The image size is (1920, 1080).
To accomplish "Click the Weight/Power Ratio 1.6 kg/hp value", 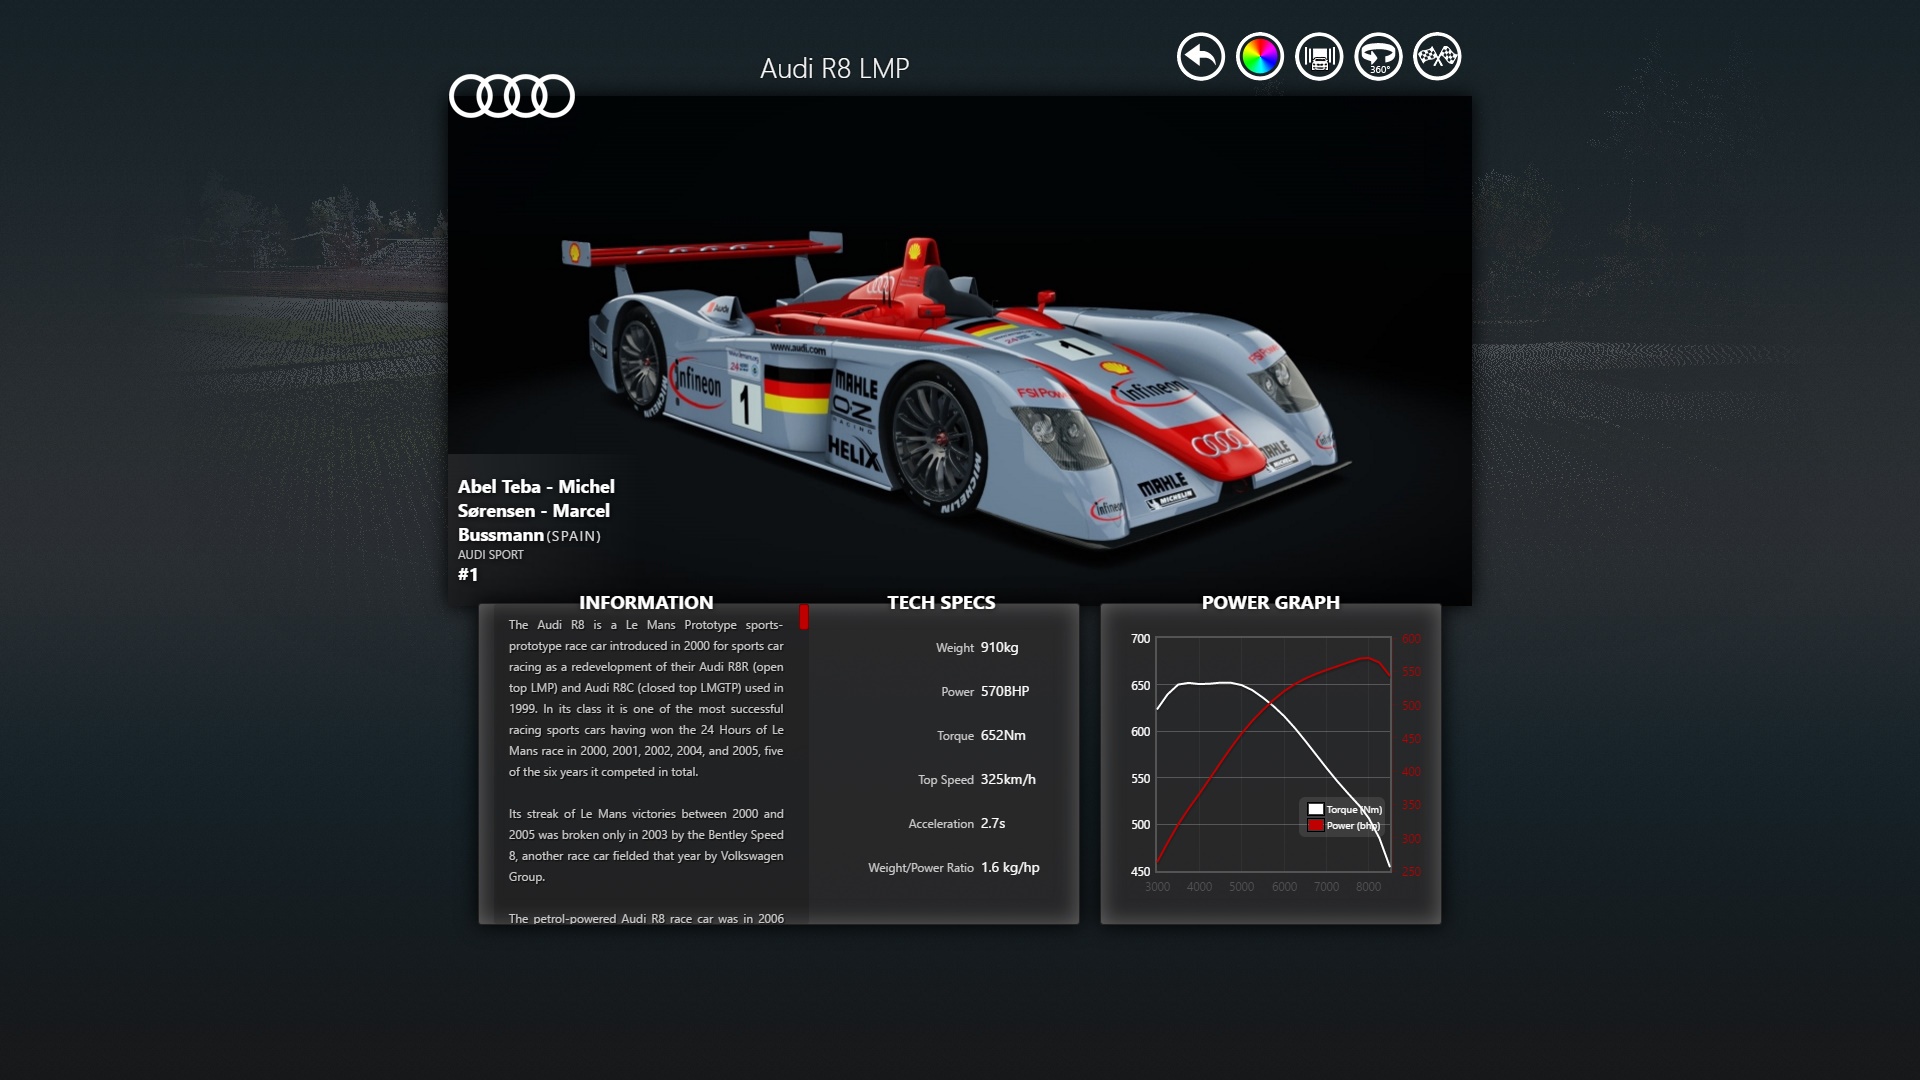I will 1009,867.
